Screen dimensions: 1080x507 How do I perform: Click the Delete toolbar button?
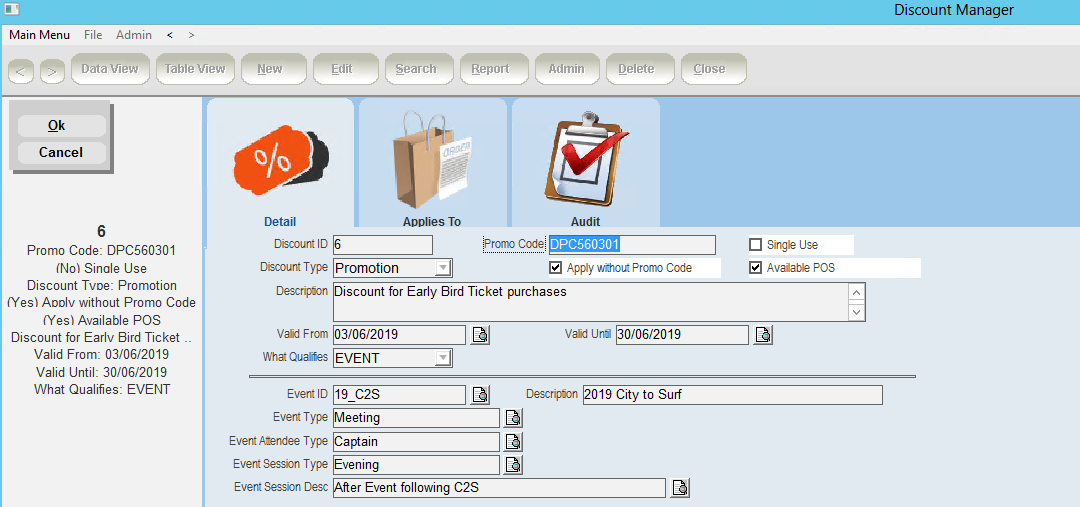pos(639,69)
